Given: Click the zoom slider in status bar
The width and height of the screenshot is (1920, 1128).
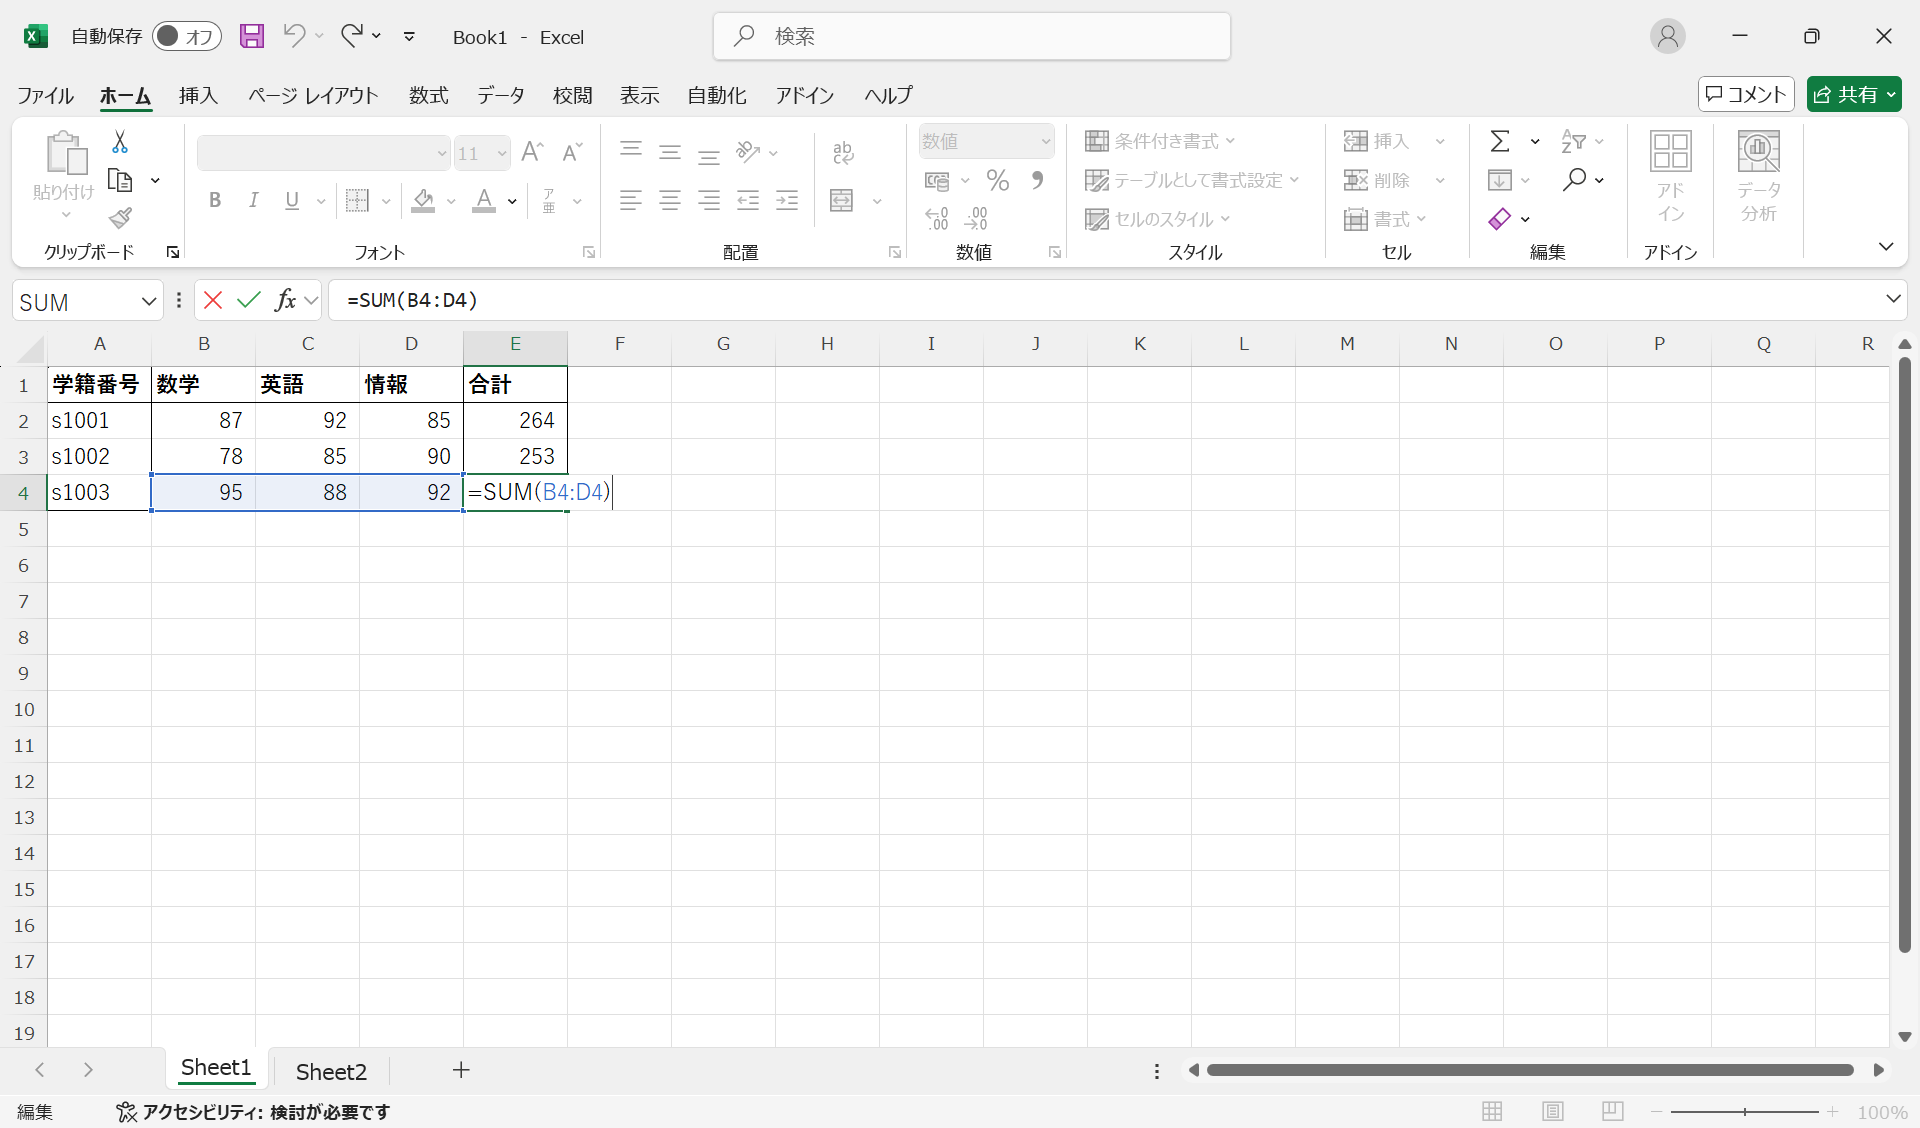Looking at the screenshot, I should coord(1745,1111).
